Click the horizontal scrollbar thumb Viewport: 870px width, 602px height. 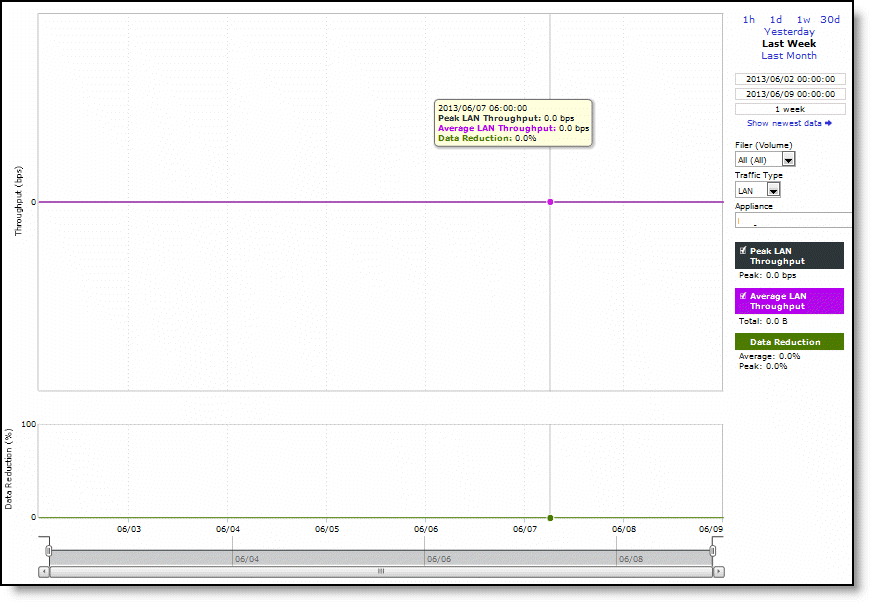(x=380, y=572)
